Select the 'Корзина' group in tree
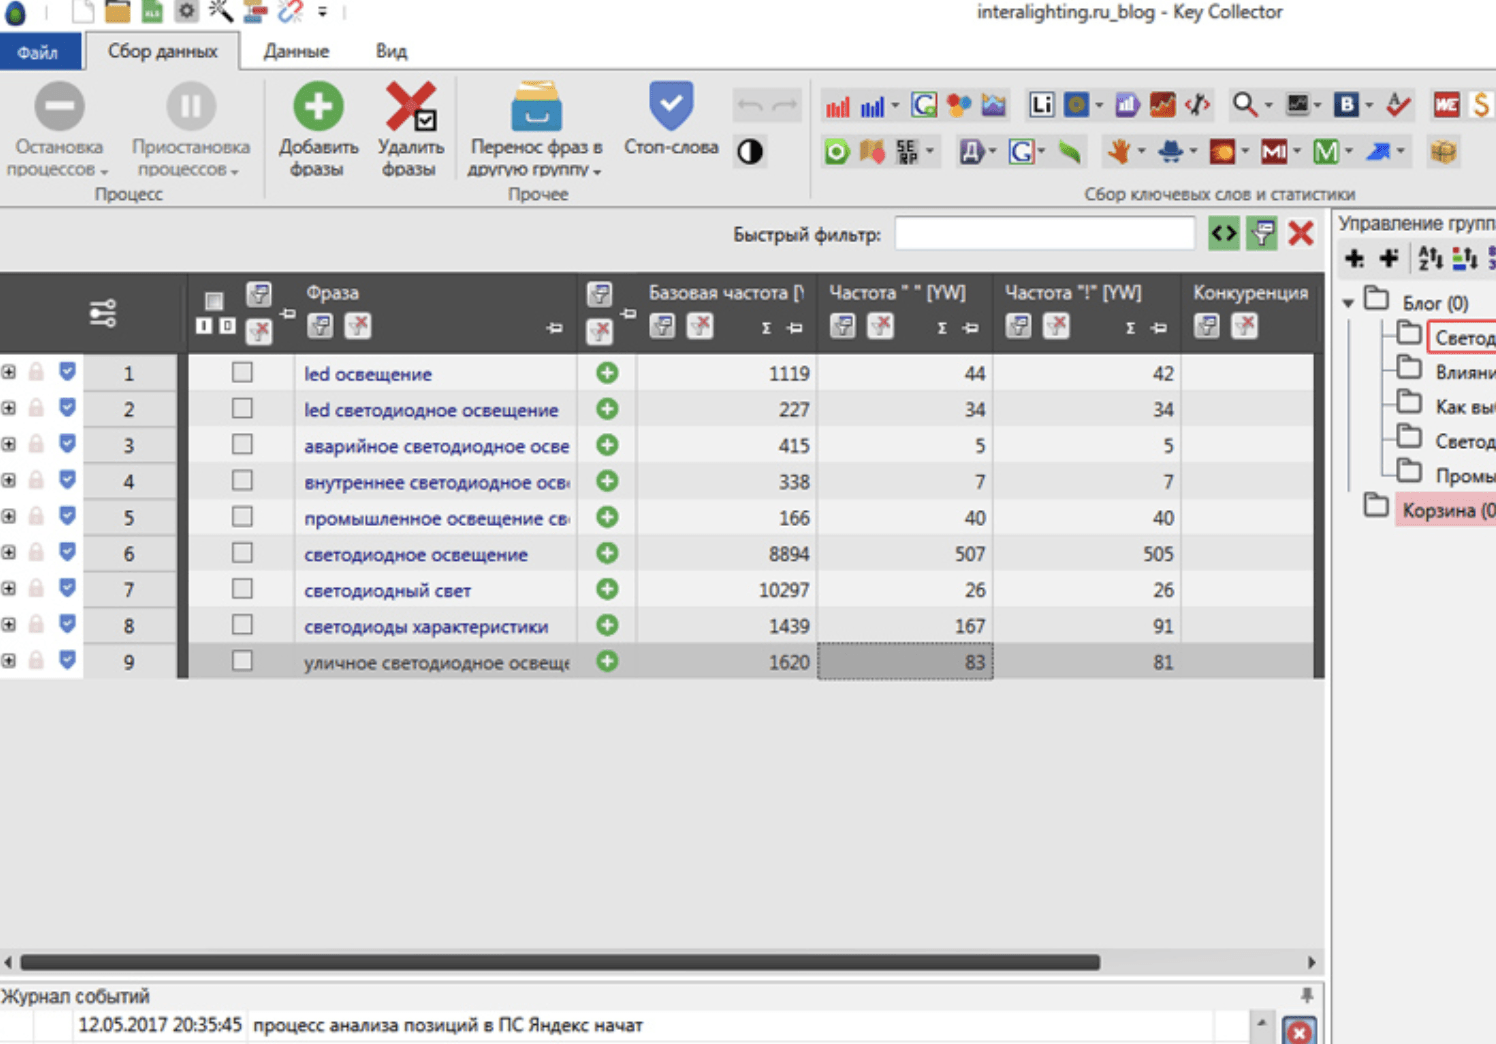 pyautogui.click(x=1447, y=510)
